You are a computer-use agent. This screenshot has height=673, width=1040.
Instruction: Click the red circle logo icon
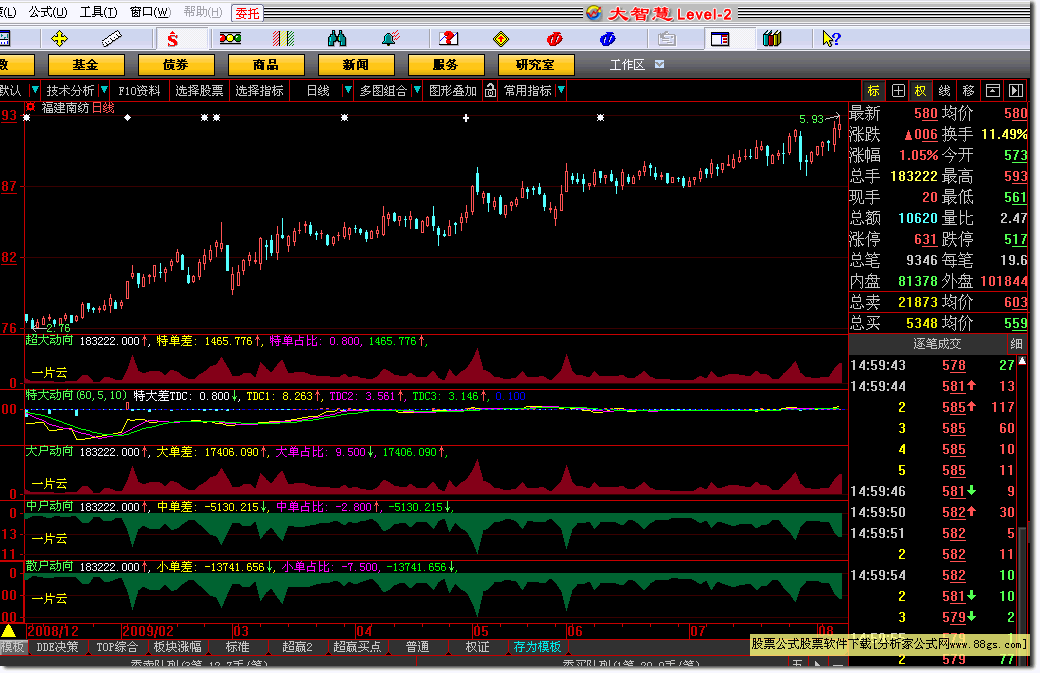pos(554,39)
